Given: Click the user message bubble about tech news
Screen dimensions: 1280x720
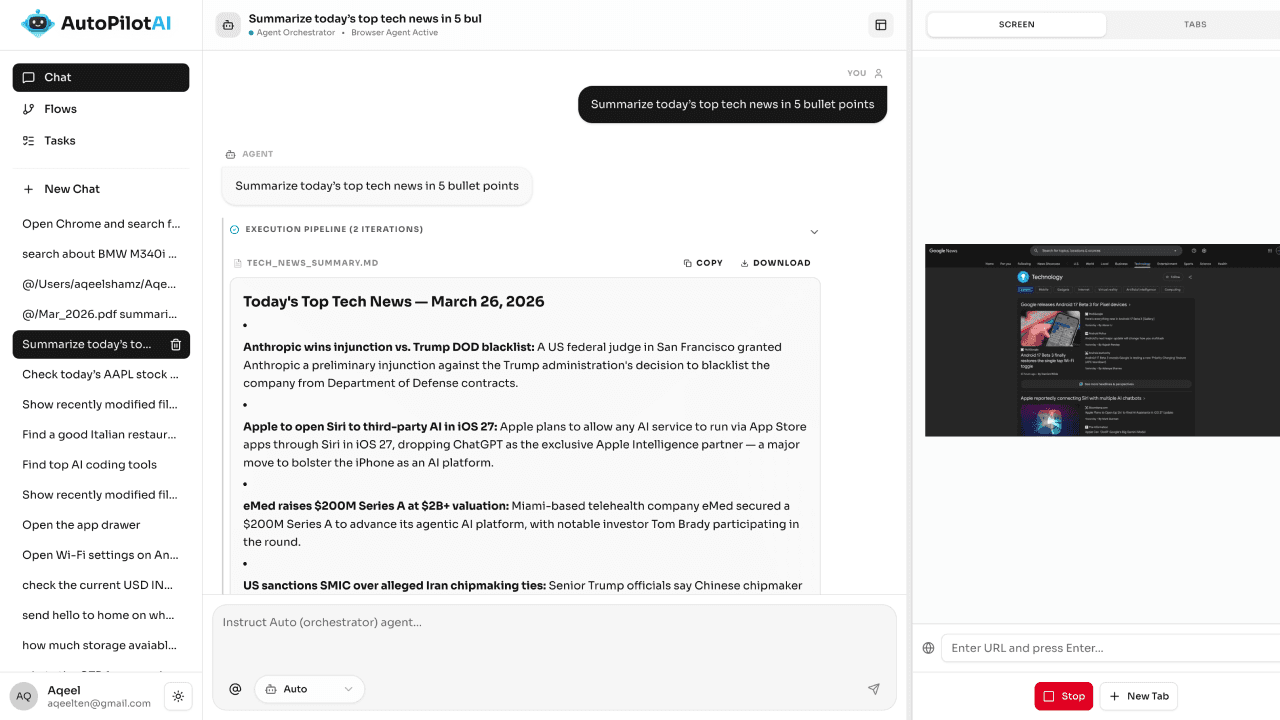Looking at the screenshot, I should point(732,104).
